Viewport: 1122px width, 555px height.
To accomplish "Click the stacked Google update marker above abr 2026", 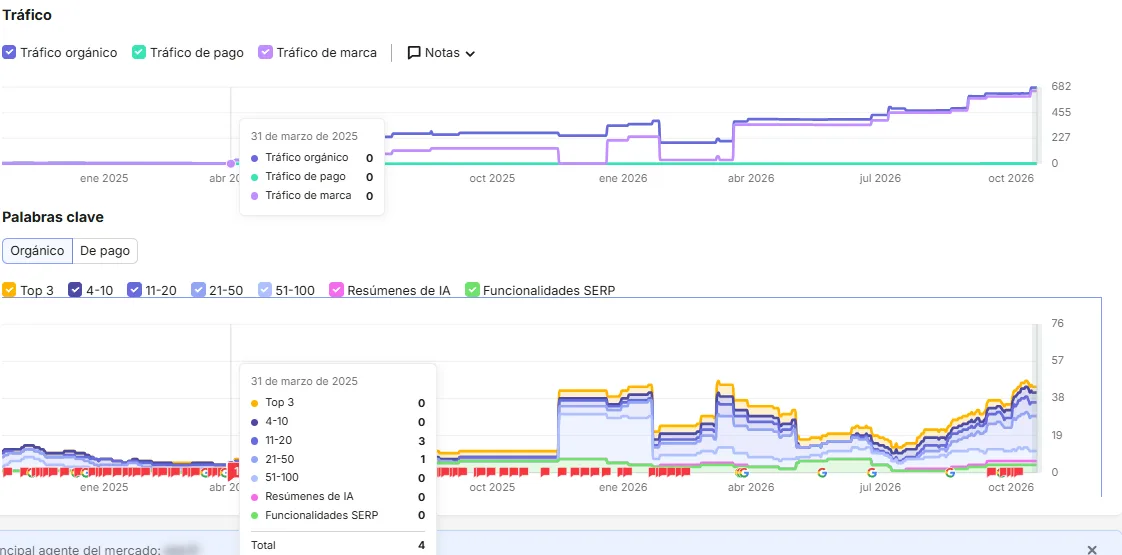I will coord(742,472).
